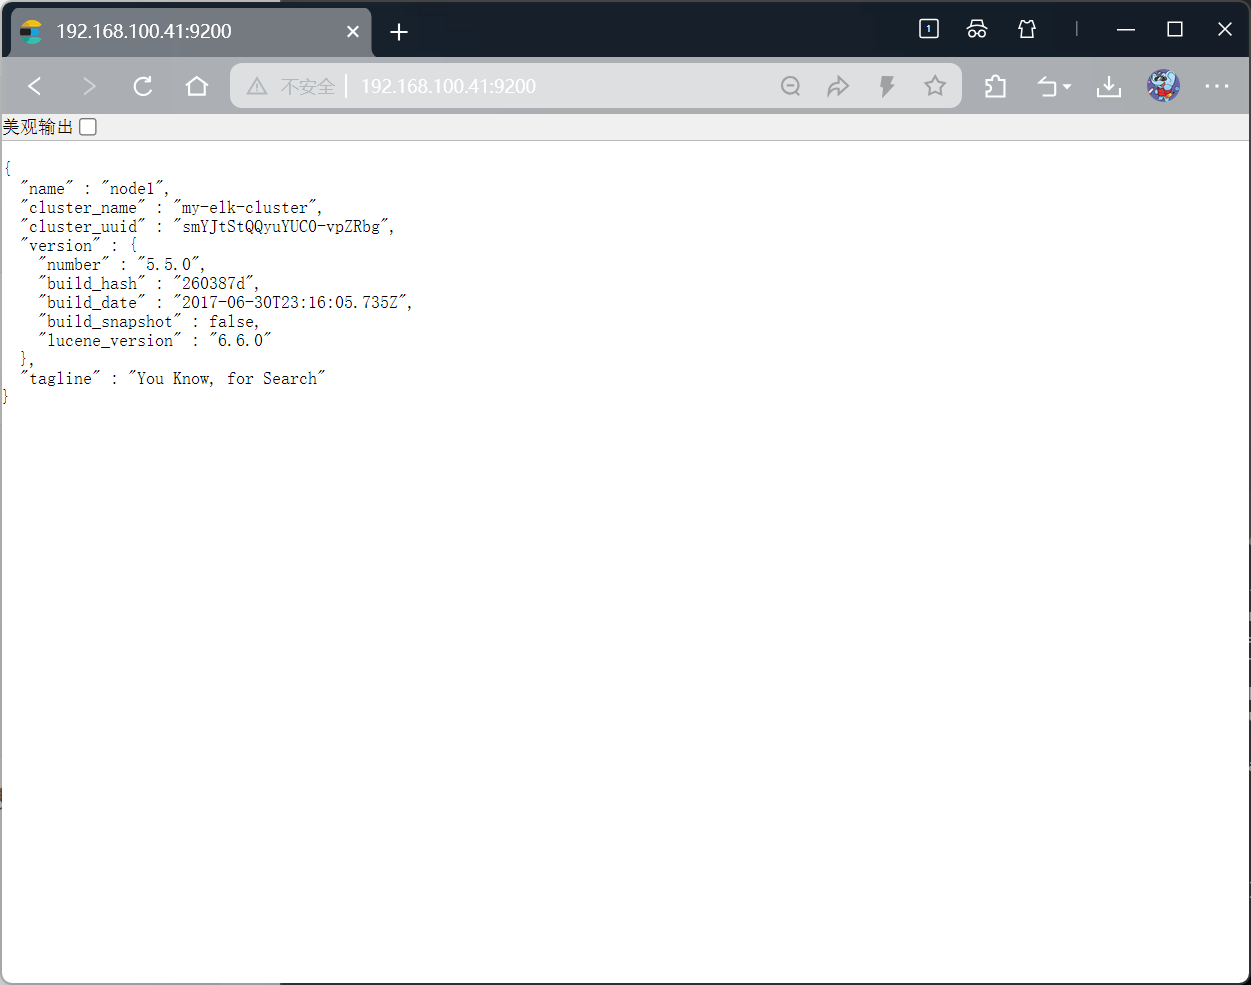Reload the page with the refresh icon
1251x985 pixels.
(x=143, y=86)
